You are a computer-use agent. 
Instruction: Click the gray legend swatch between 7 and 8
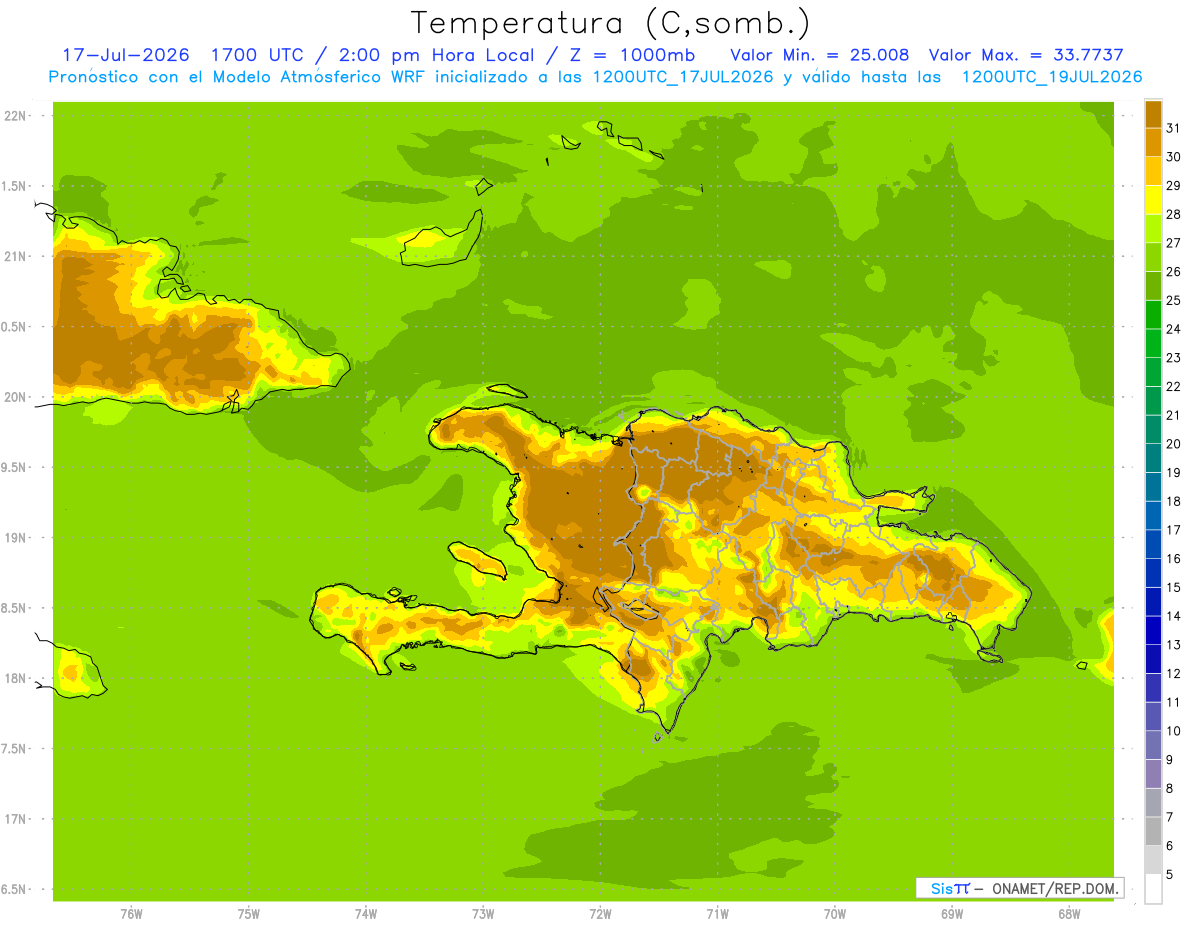(1153, 803)
